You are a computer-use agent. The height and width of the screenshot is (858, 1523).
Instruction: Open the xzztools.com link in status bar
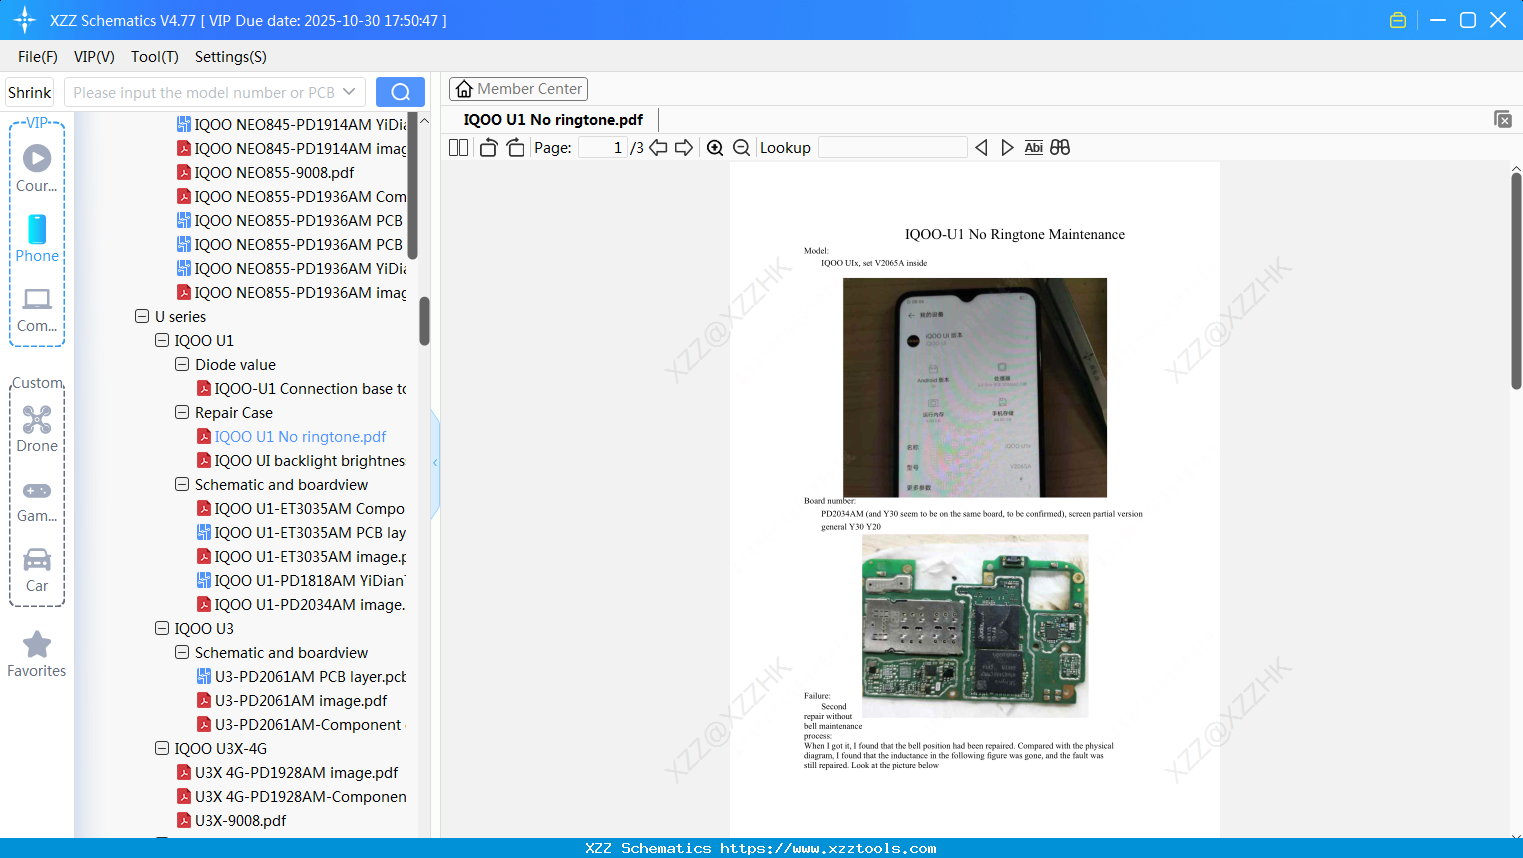pos(828,848)
